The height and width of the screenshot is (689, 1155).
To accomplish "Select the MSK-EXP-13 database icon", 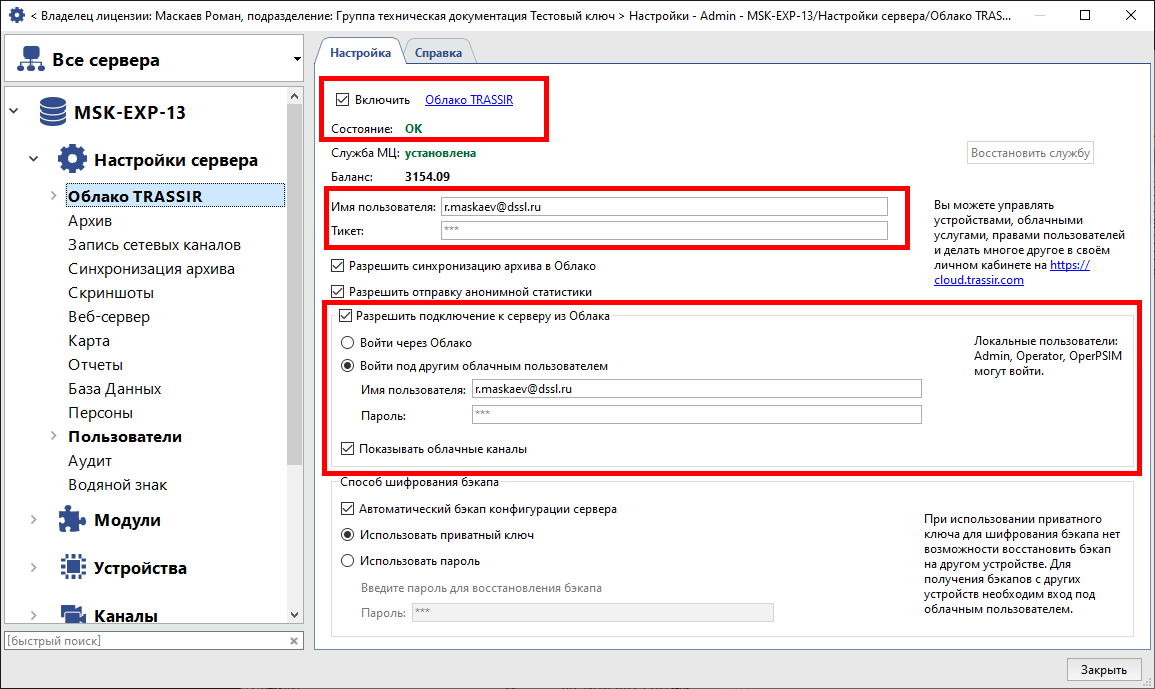I will (53, 112).
